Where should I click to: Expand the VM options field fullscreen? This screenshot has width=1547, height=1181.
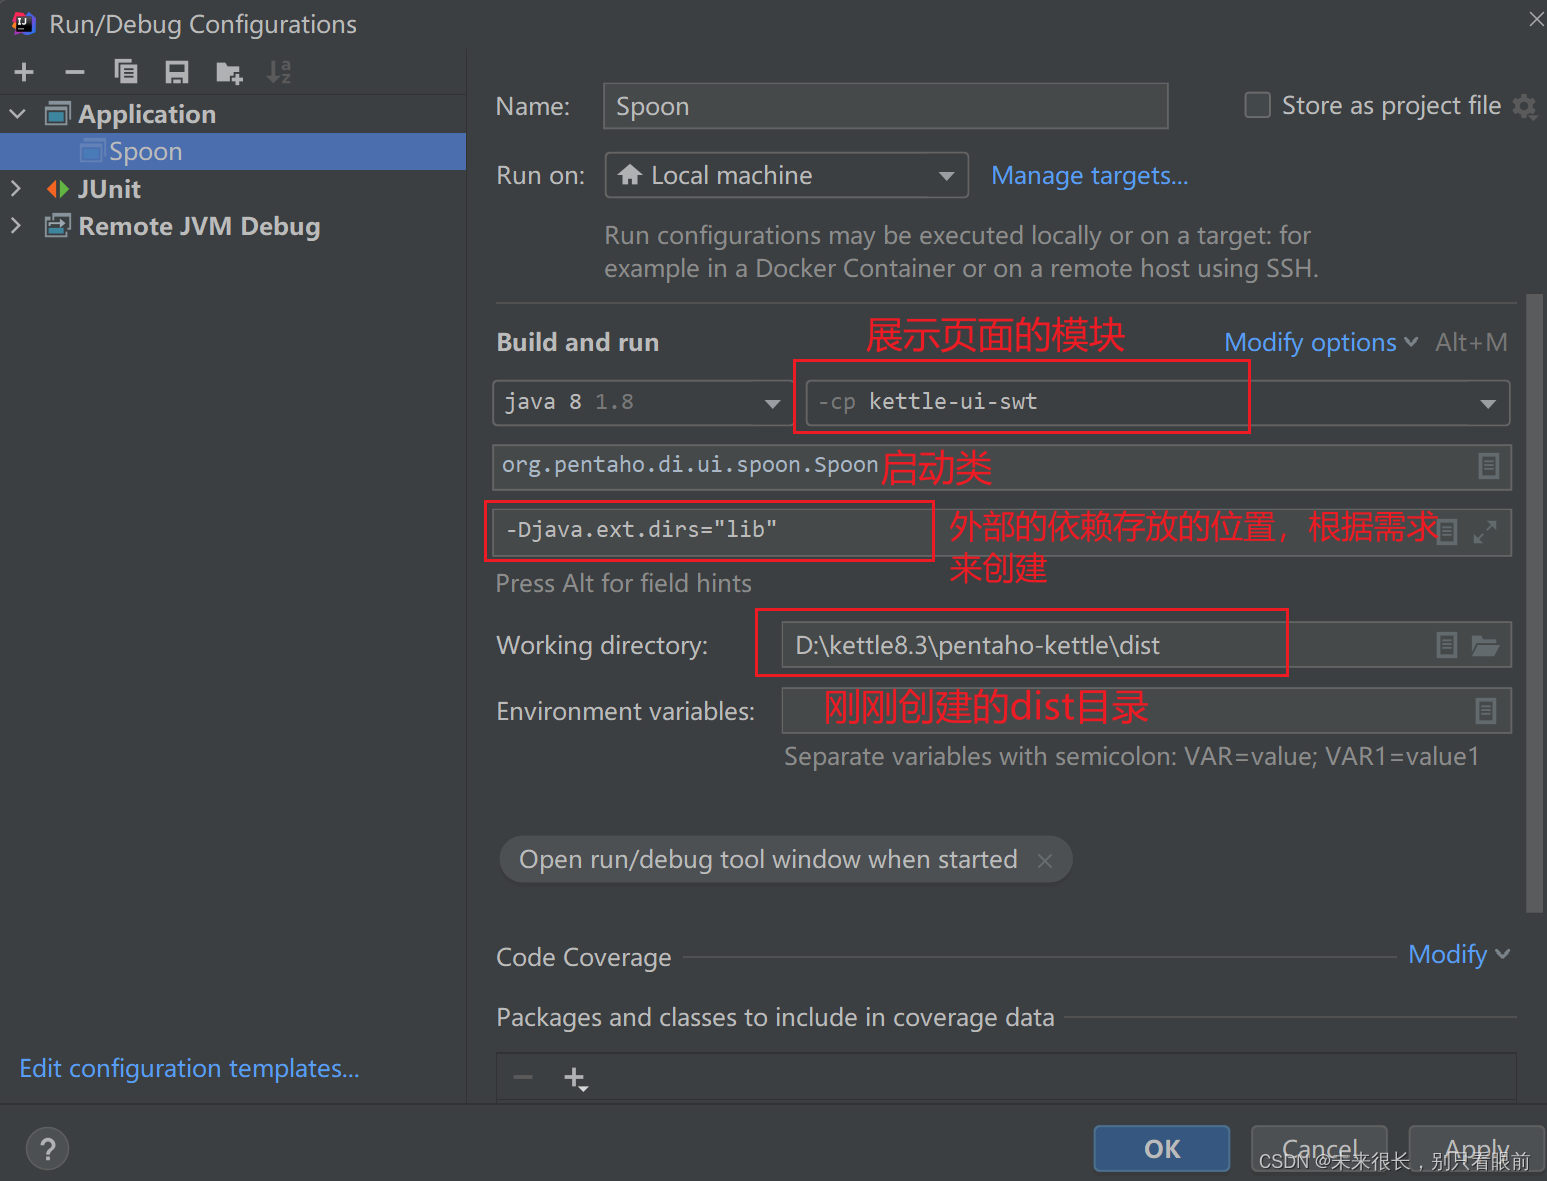1487,531
